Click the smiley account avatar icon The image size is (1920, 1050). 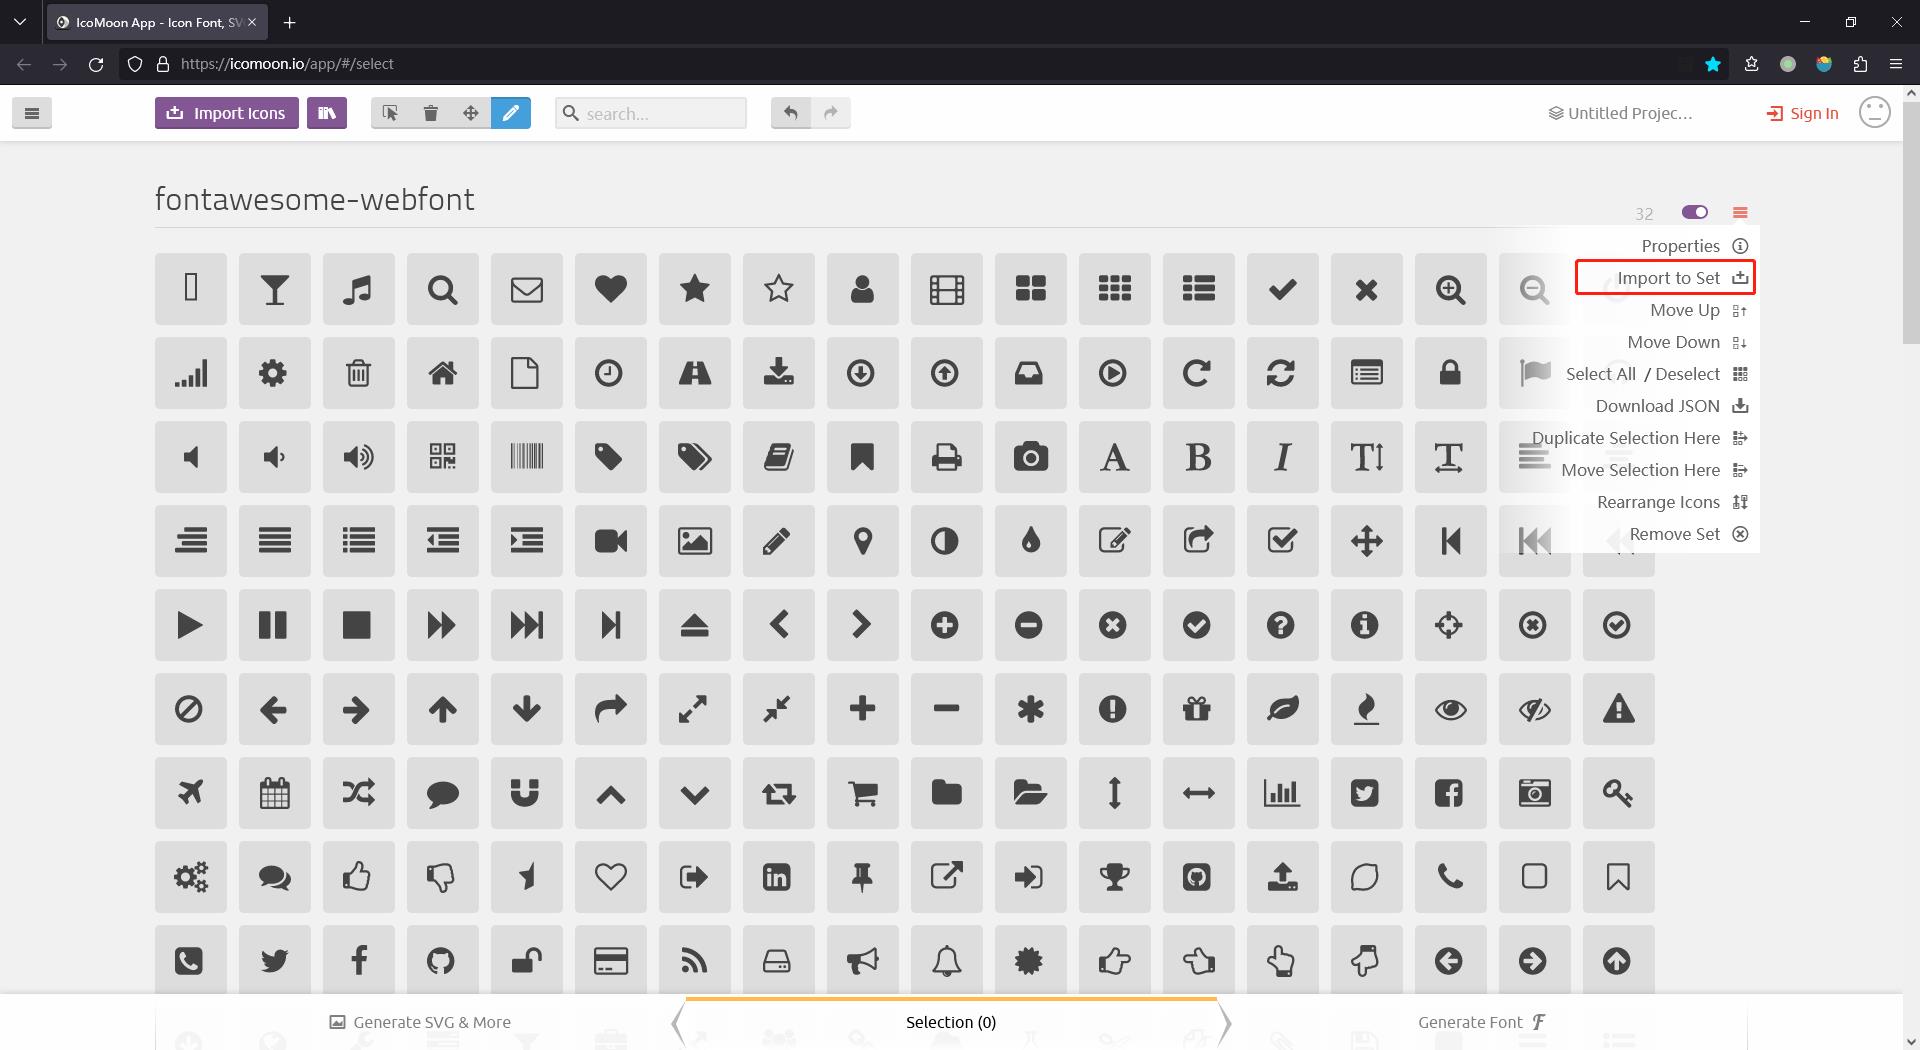(x=1875, y=113)
